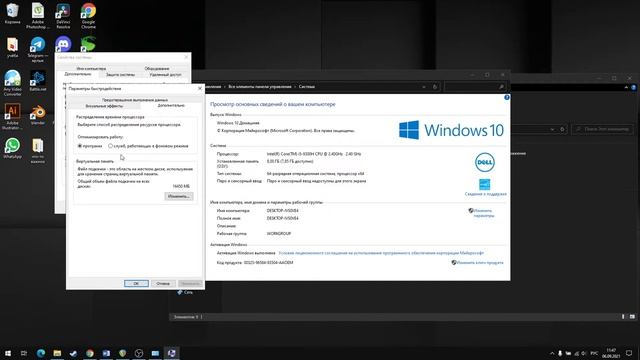640x360 pixels.
Task: Open the Adobe Illustrator desktop shortcut
Action: [x=12, y=116]
